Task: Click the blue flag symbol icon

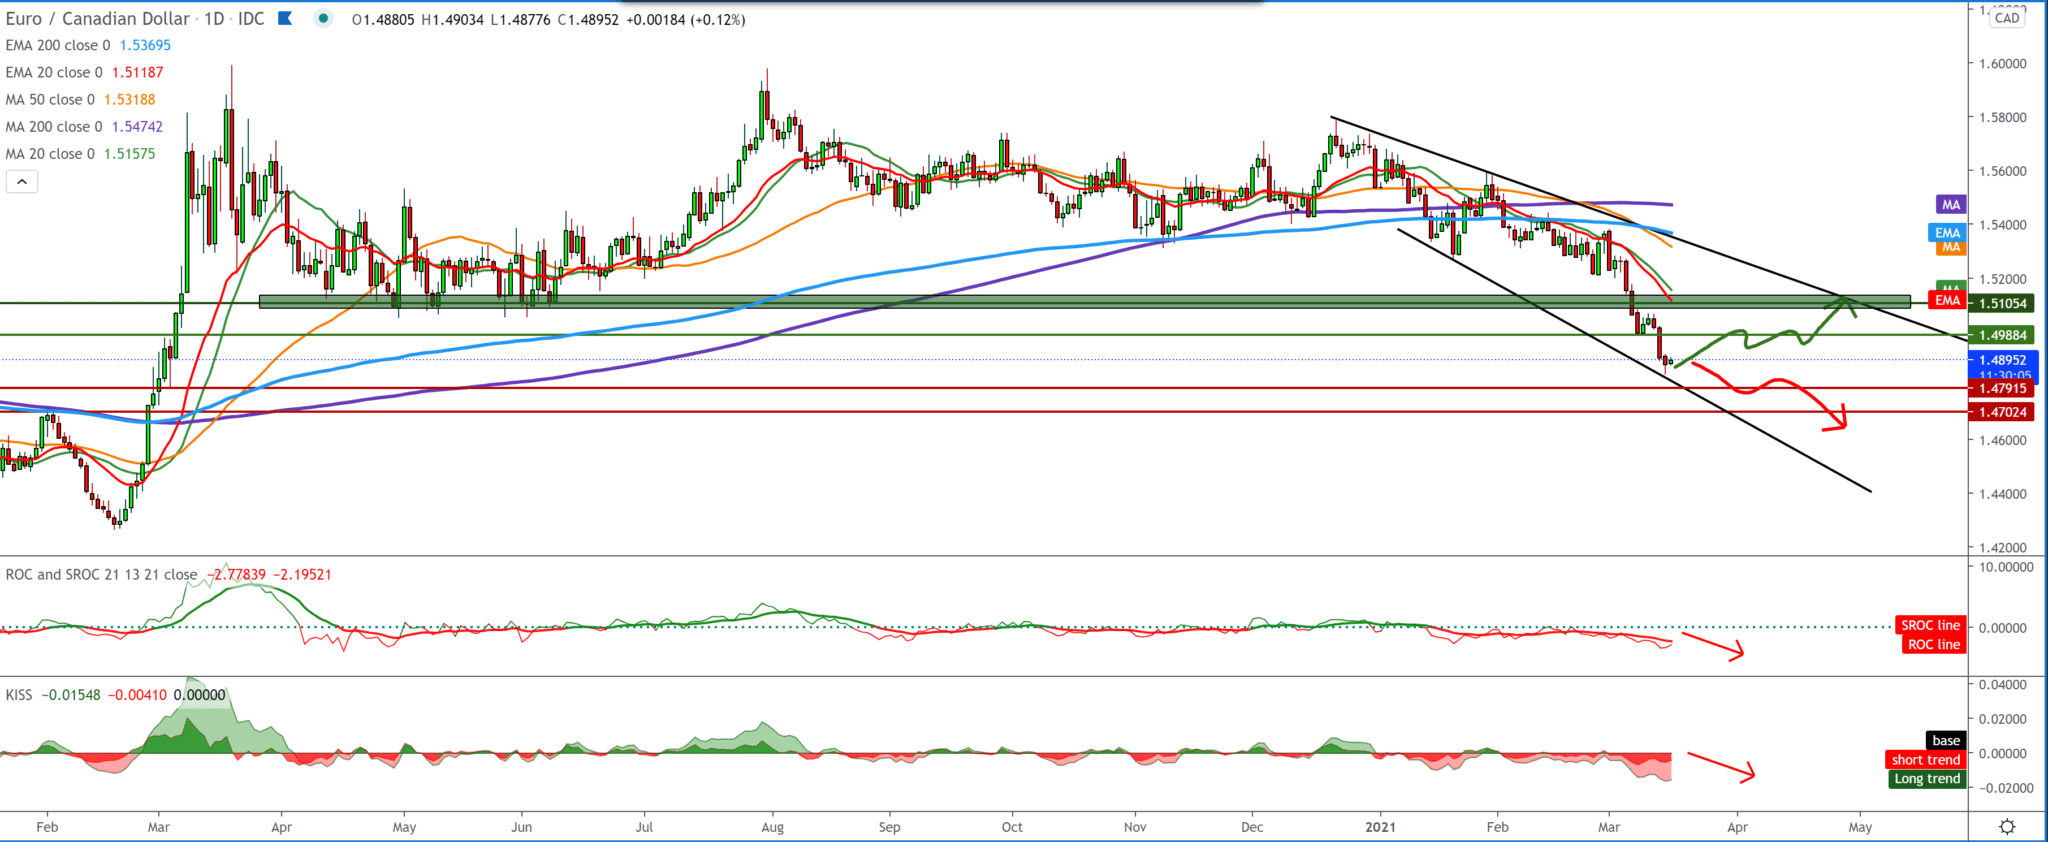Action: [x=285, y=18]
